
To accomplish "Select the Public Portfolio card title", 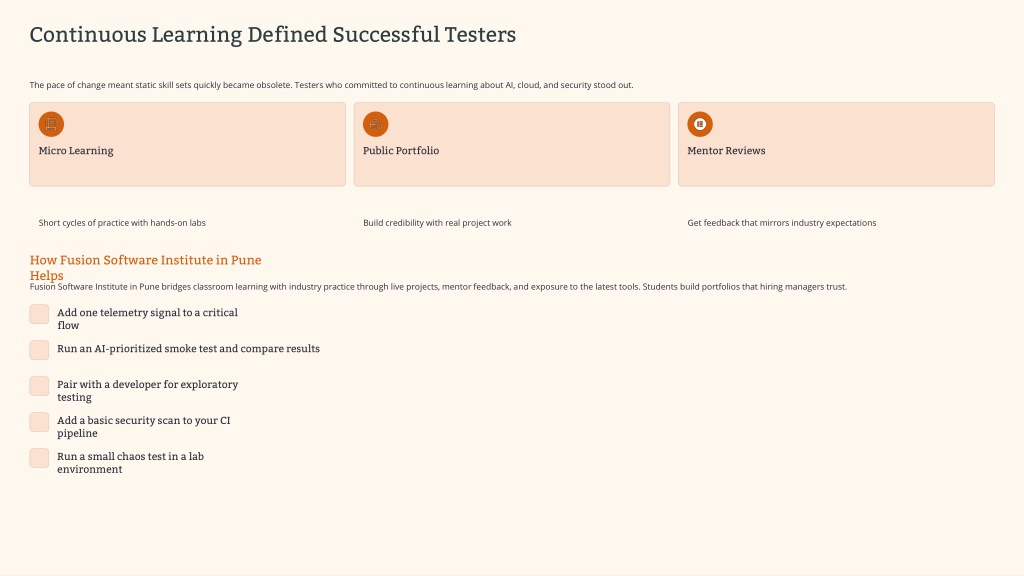I will point(401,151).
